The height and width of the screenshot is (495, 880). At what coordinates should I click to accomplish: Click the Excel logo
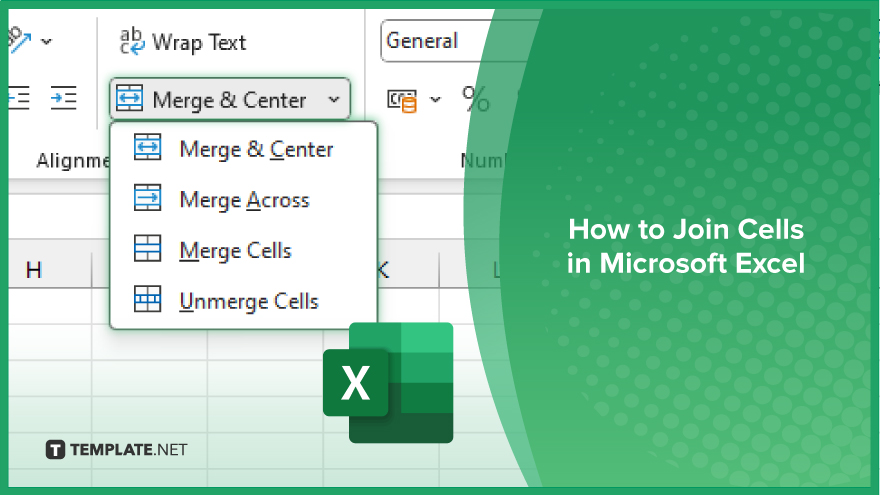tap(388, 383)
